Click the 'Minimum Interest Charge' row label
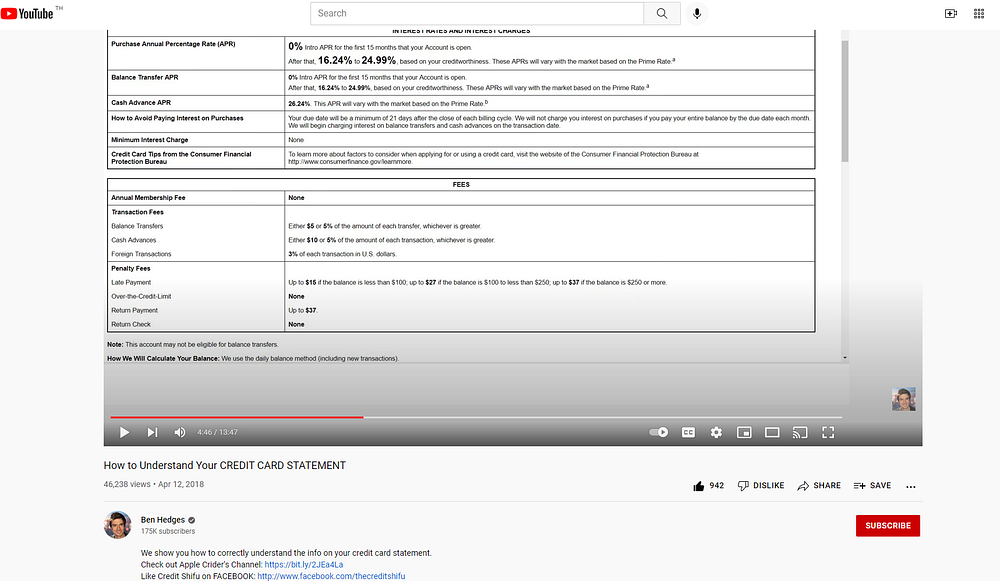 click(149, 140)
